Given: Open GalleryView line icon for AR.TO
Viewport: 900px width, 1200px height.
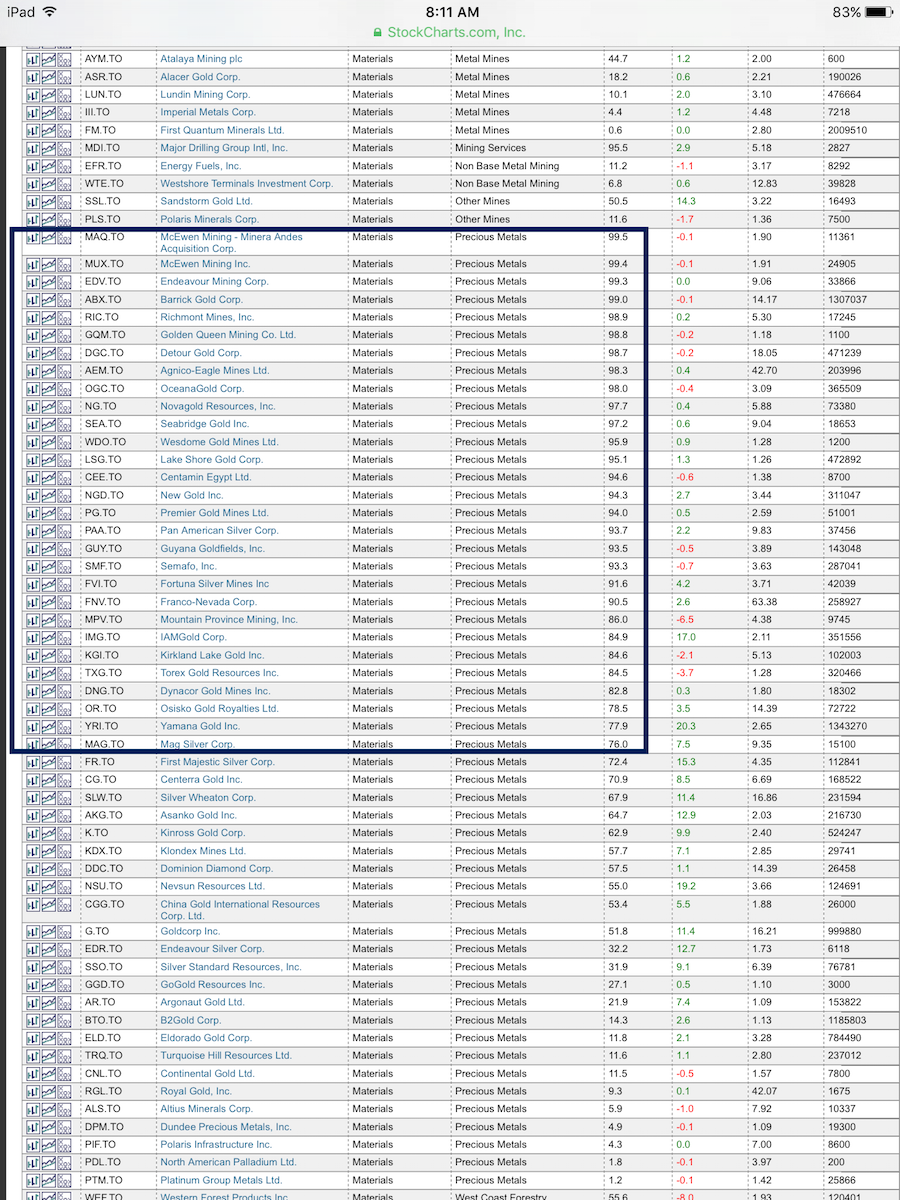Looking at the screenshot, I should tap(48, 1002).
